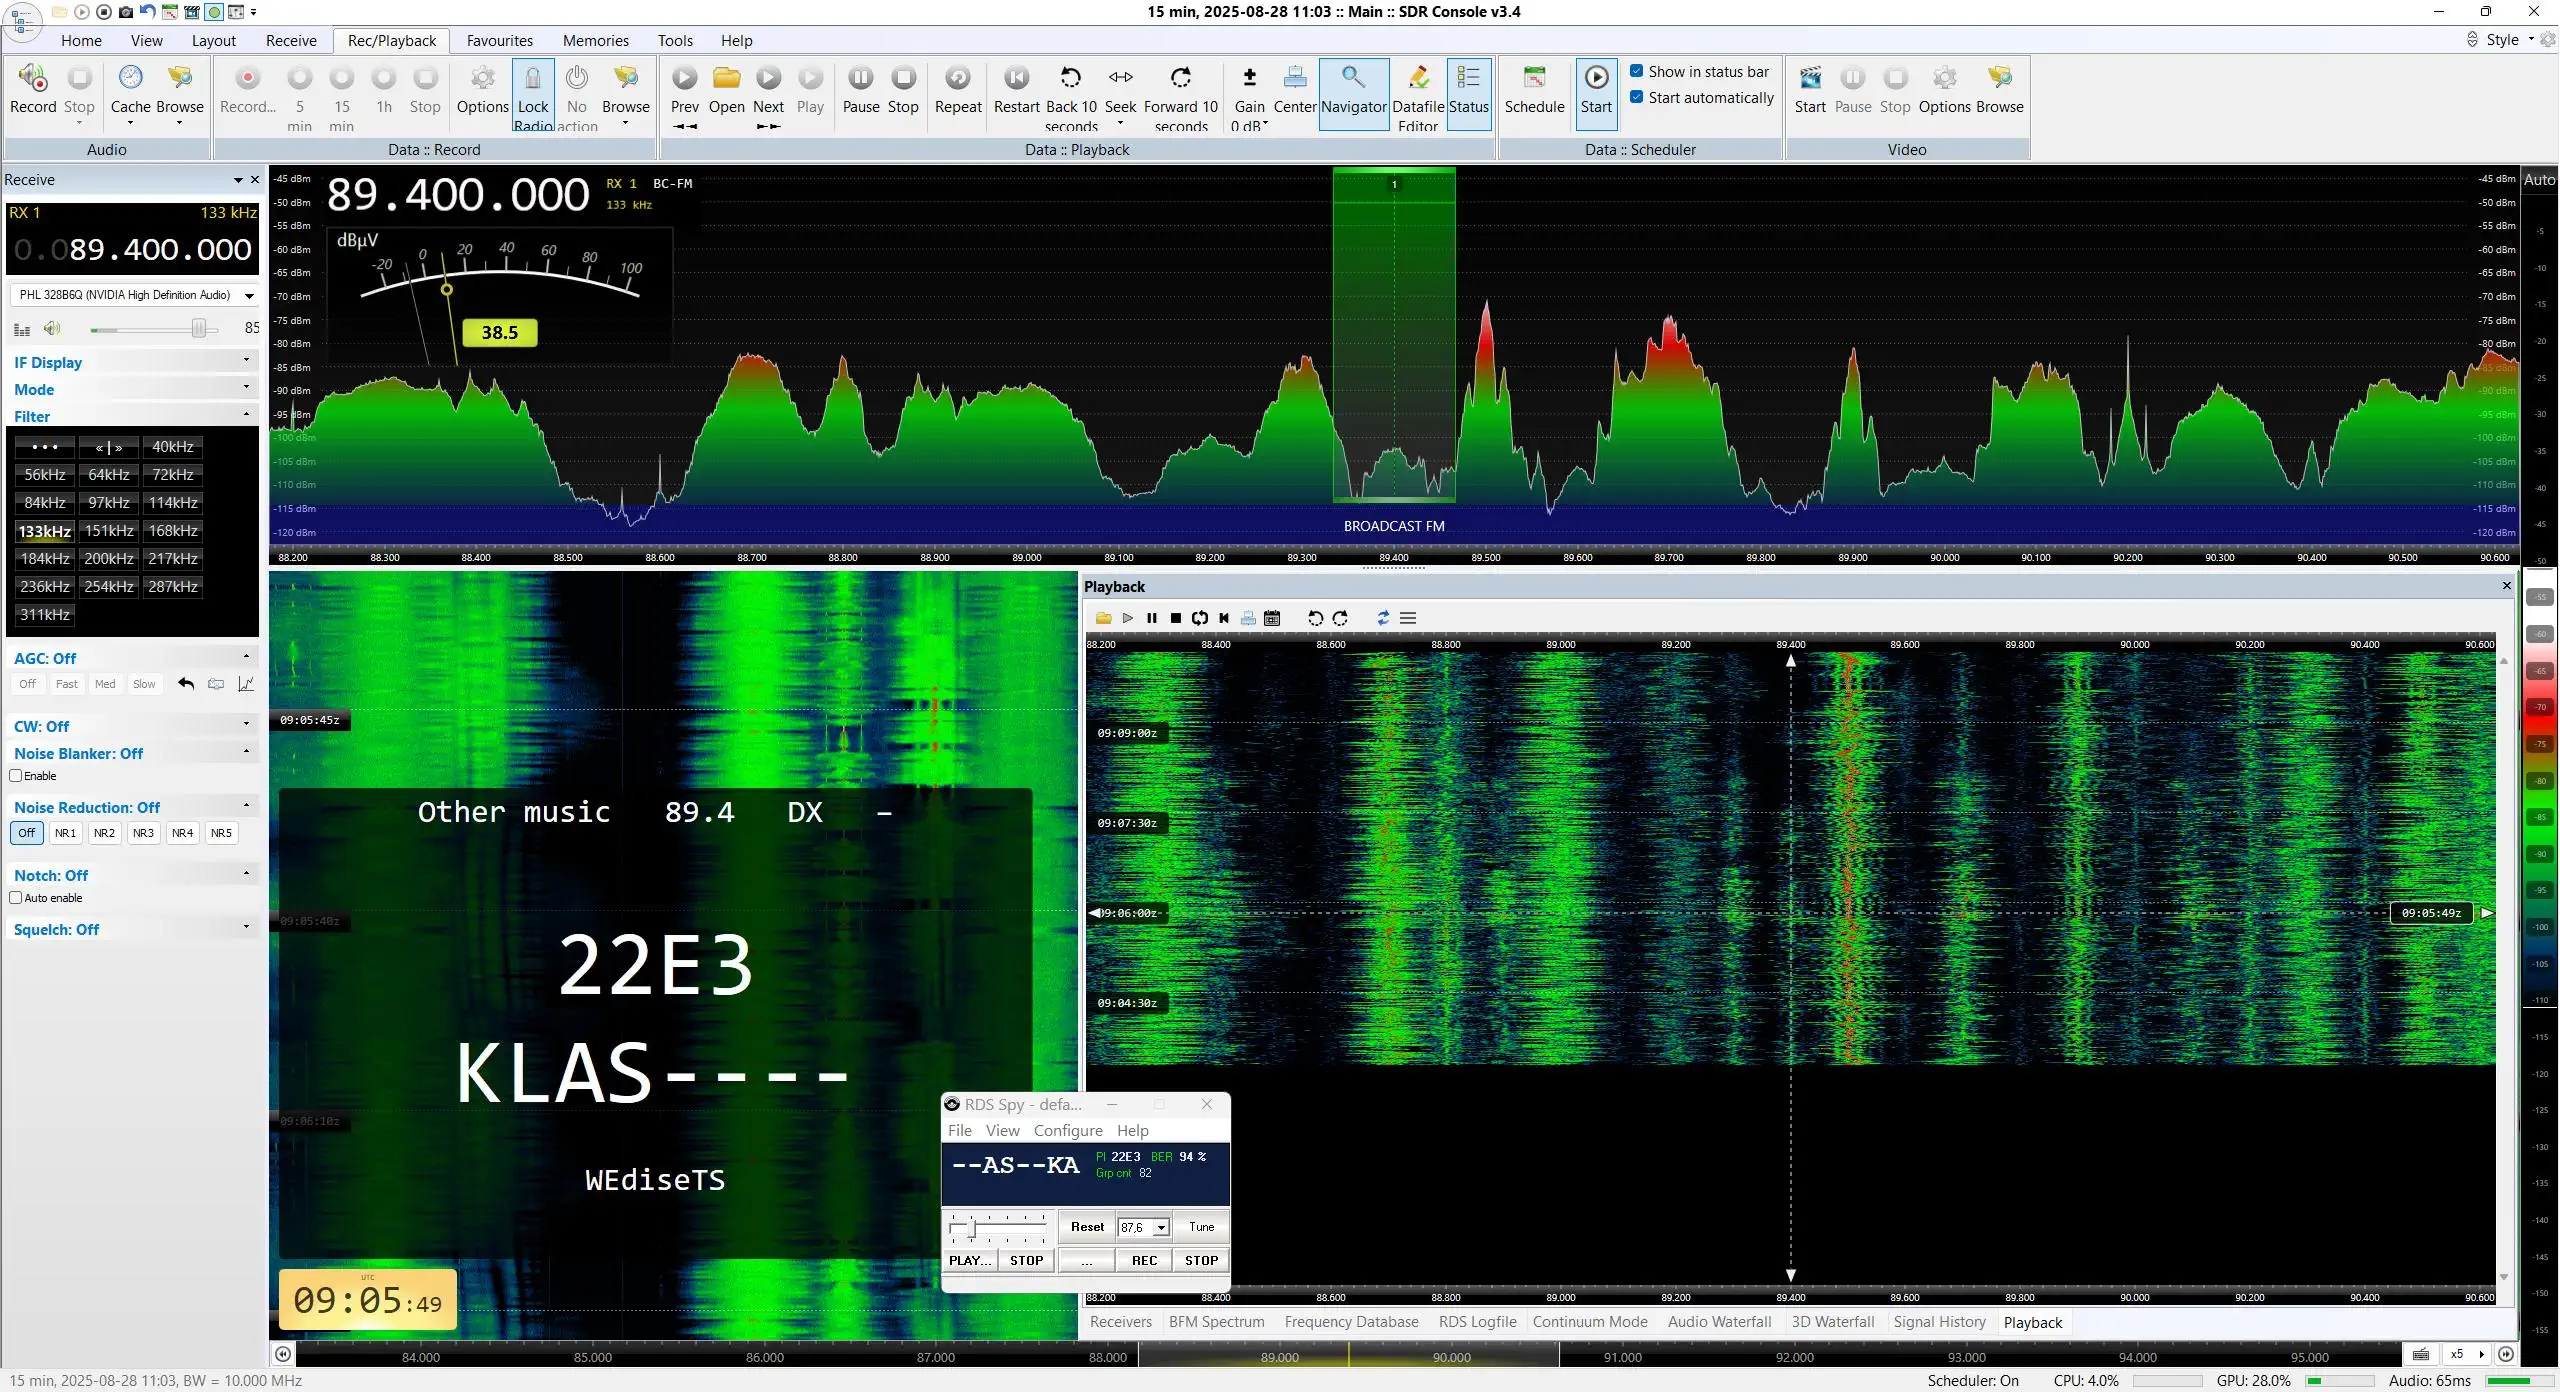The image size is (2560, 1392).
Task: Enable the Noise Blanker checkbox
Action: pos(16,776)
